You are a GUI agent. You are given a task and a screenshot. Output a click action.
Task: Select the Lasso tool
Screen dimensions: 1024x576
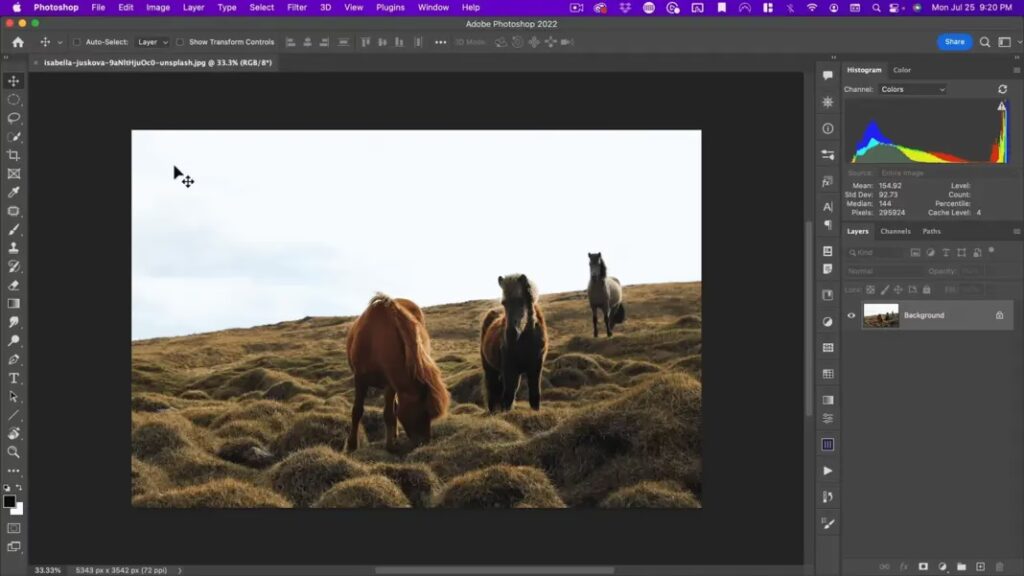point(14,118)
